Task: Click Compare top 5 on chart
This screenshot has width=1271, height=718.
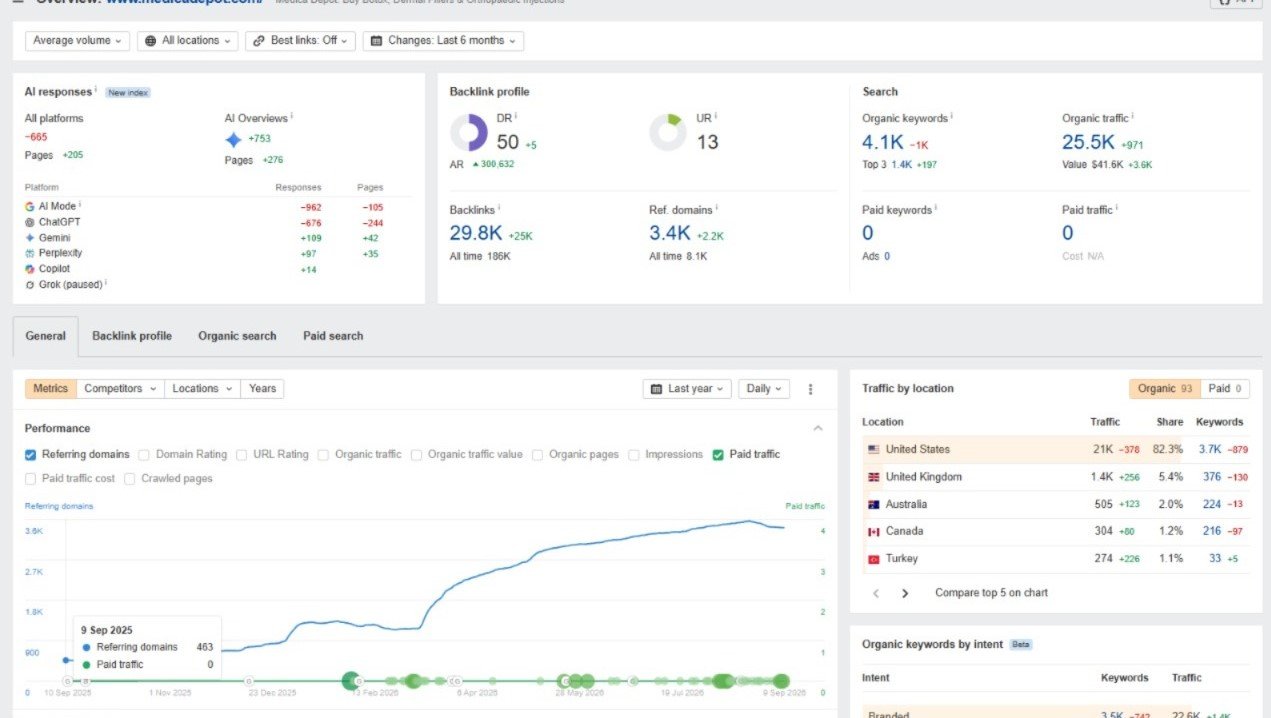Action: [x=991, y=593]
